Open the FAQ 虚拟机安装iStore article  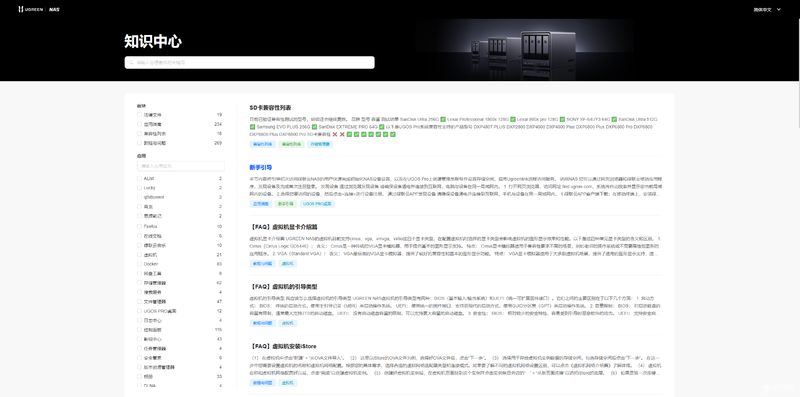283,346
